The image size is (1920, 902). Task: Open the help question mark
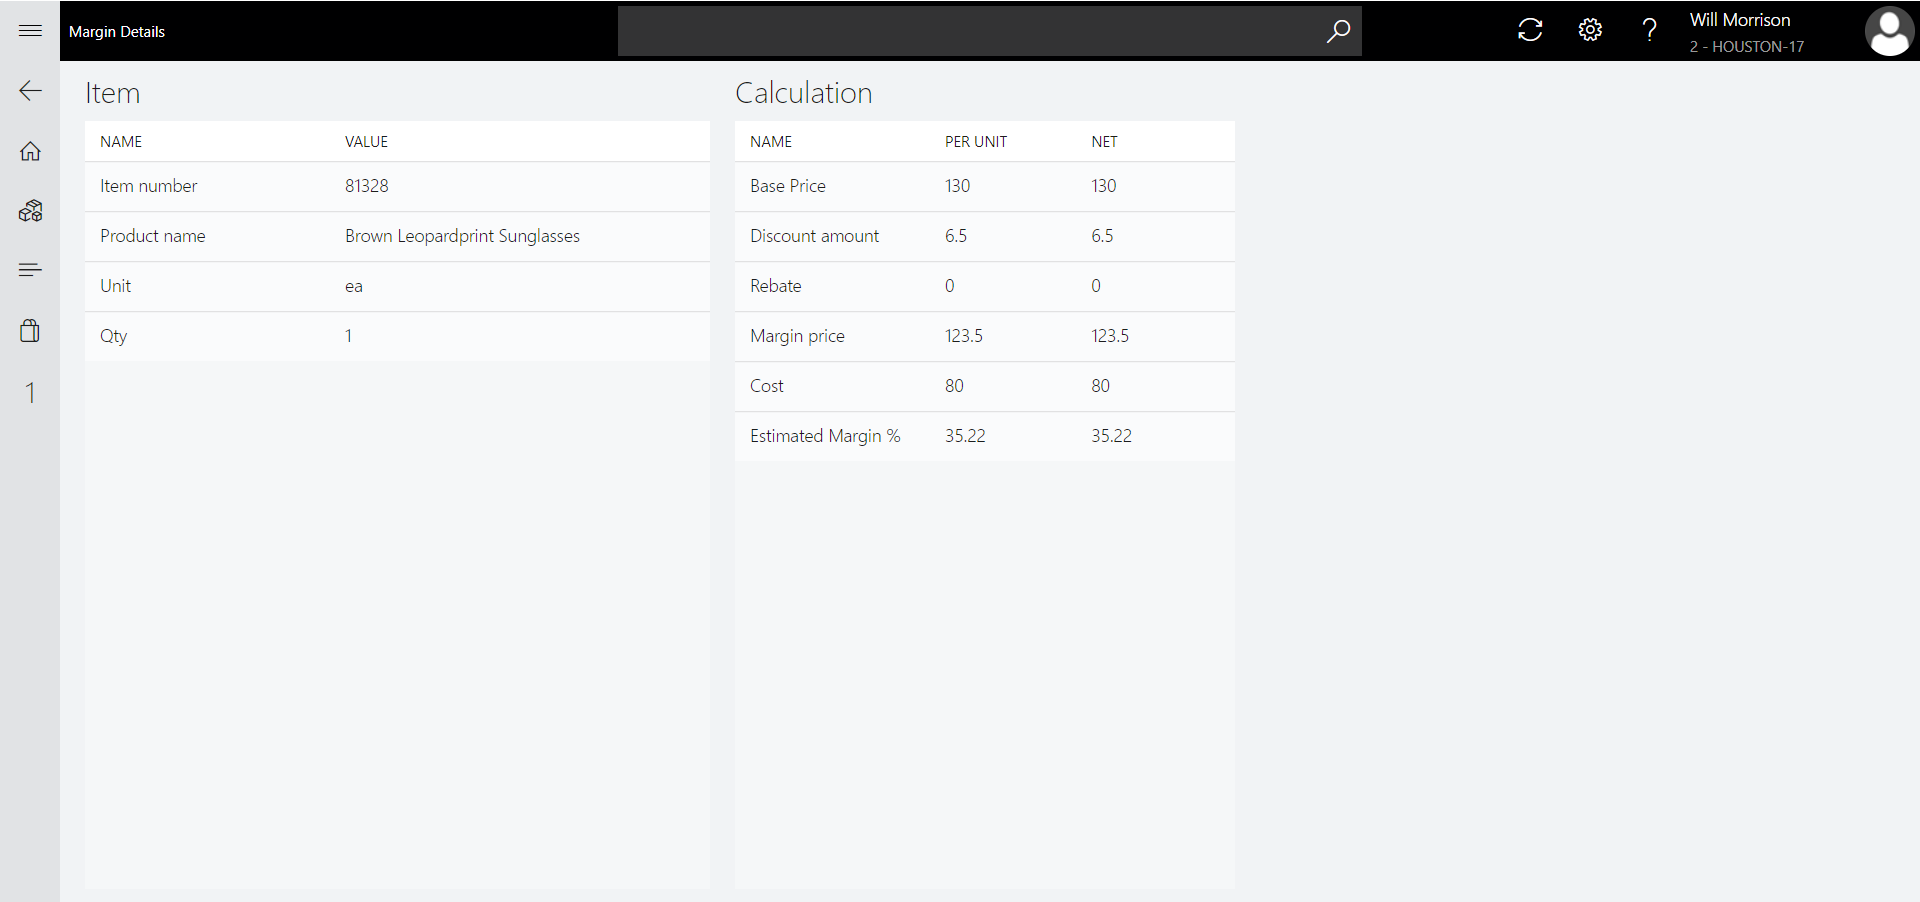click(x=1649, y=31)
